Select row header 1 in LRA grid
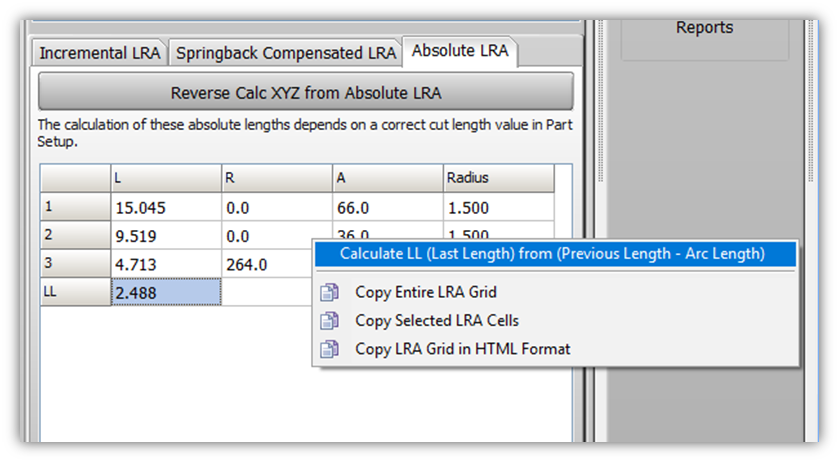The width and height of the screenshot is (839, 462). coord(75,208)
